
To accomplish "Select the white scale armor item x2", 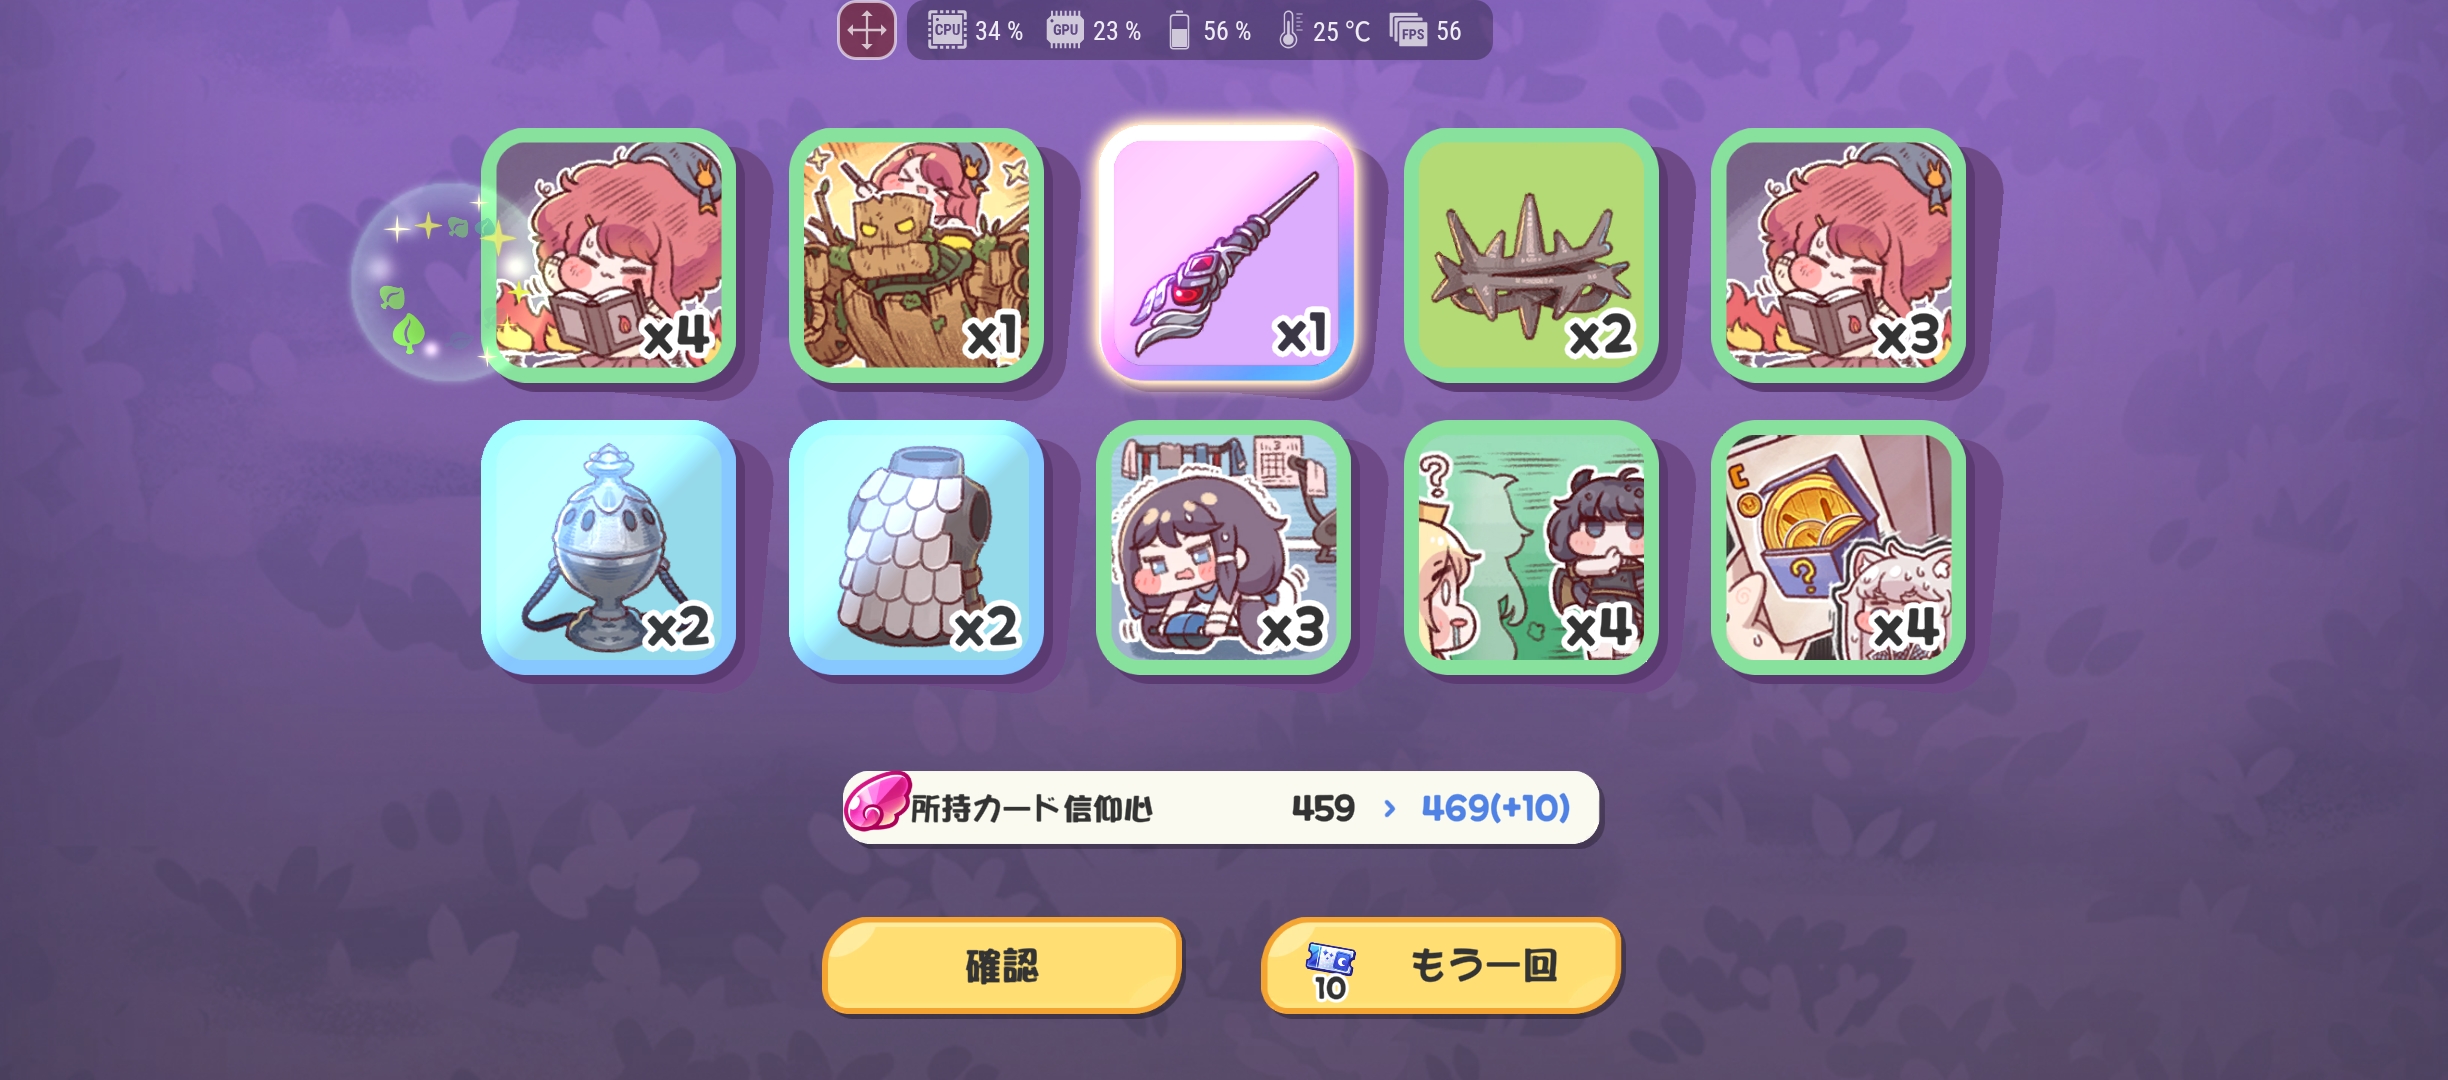I will click(x=916, y=547).
